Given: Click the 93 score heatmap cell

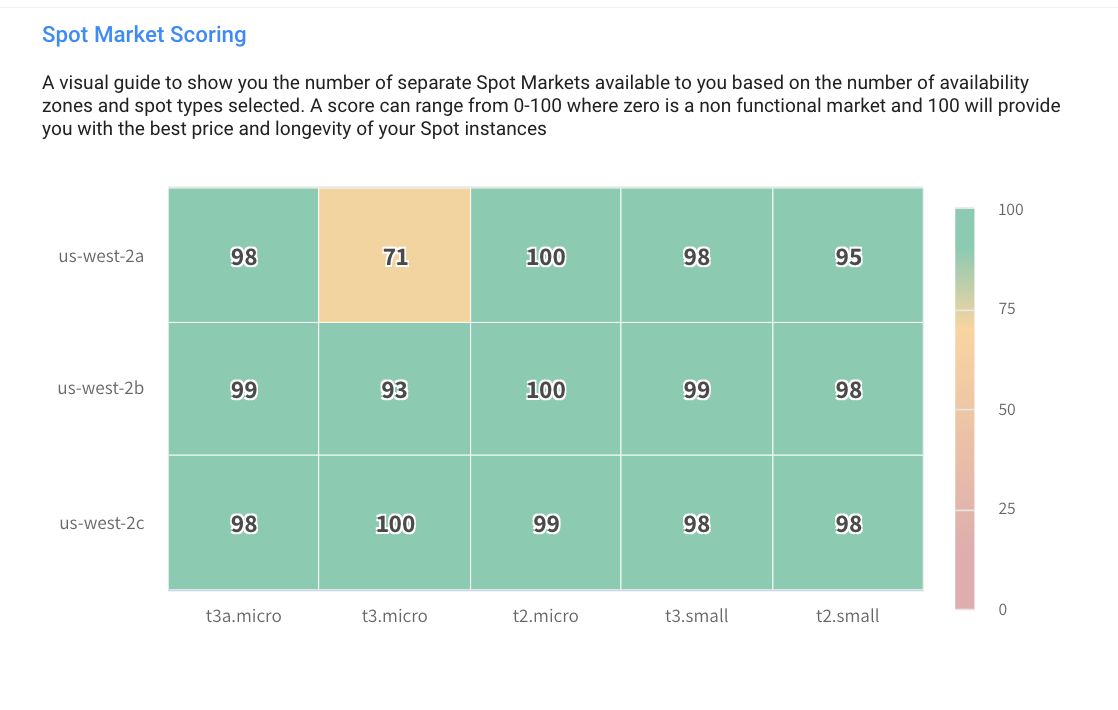Looking at the screenshot, I should 395,389.
